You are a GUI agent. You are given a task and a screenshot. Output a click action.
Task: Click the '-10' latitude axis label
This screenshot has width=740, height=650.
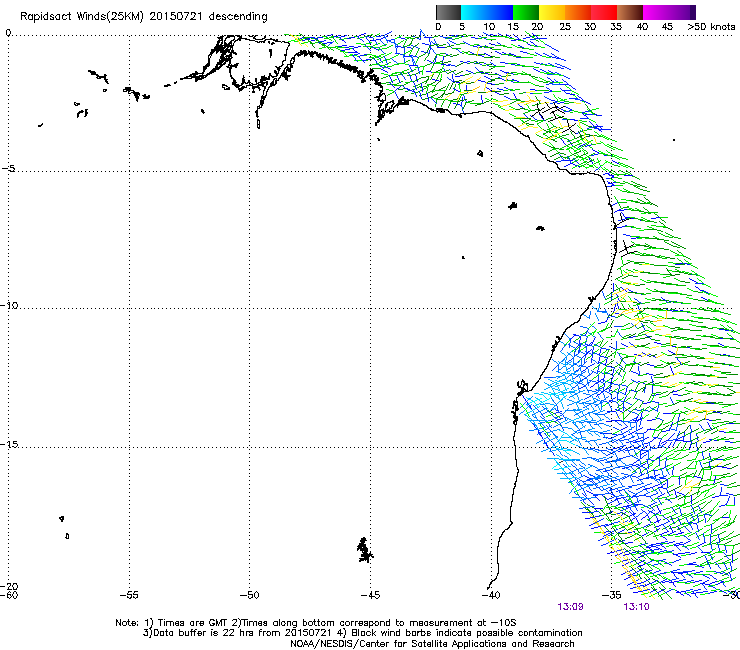(9, 305)
